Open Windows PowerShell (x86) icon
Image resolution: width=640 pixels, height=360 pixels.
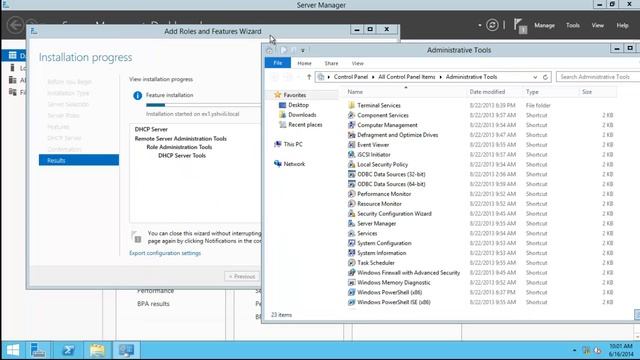[x=351, y=292]
